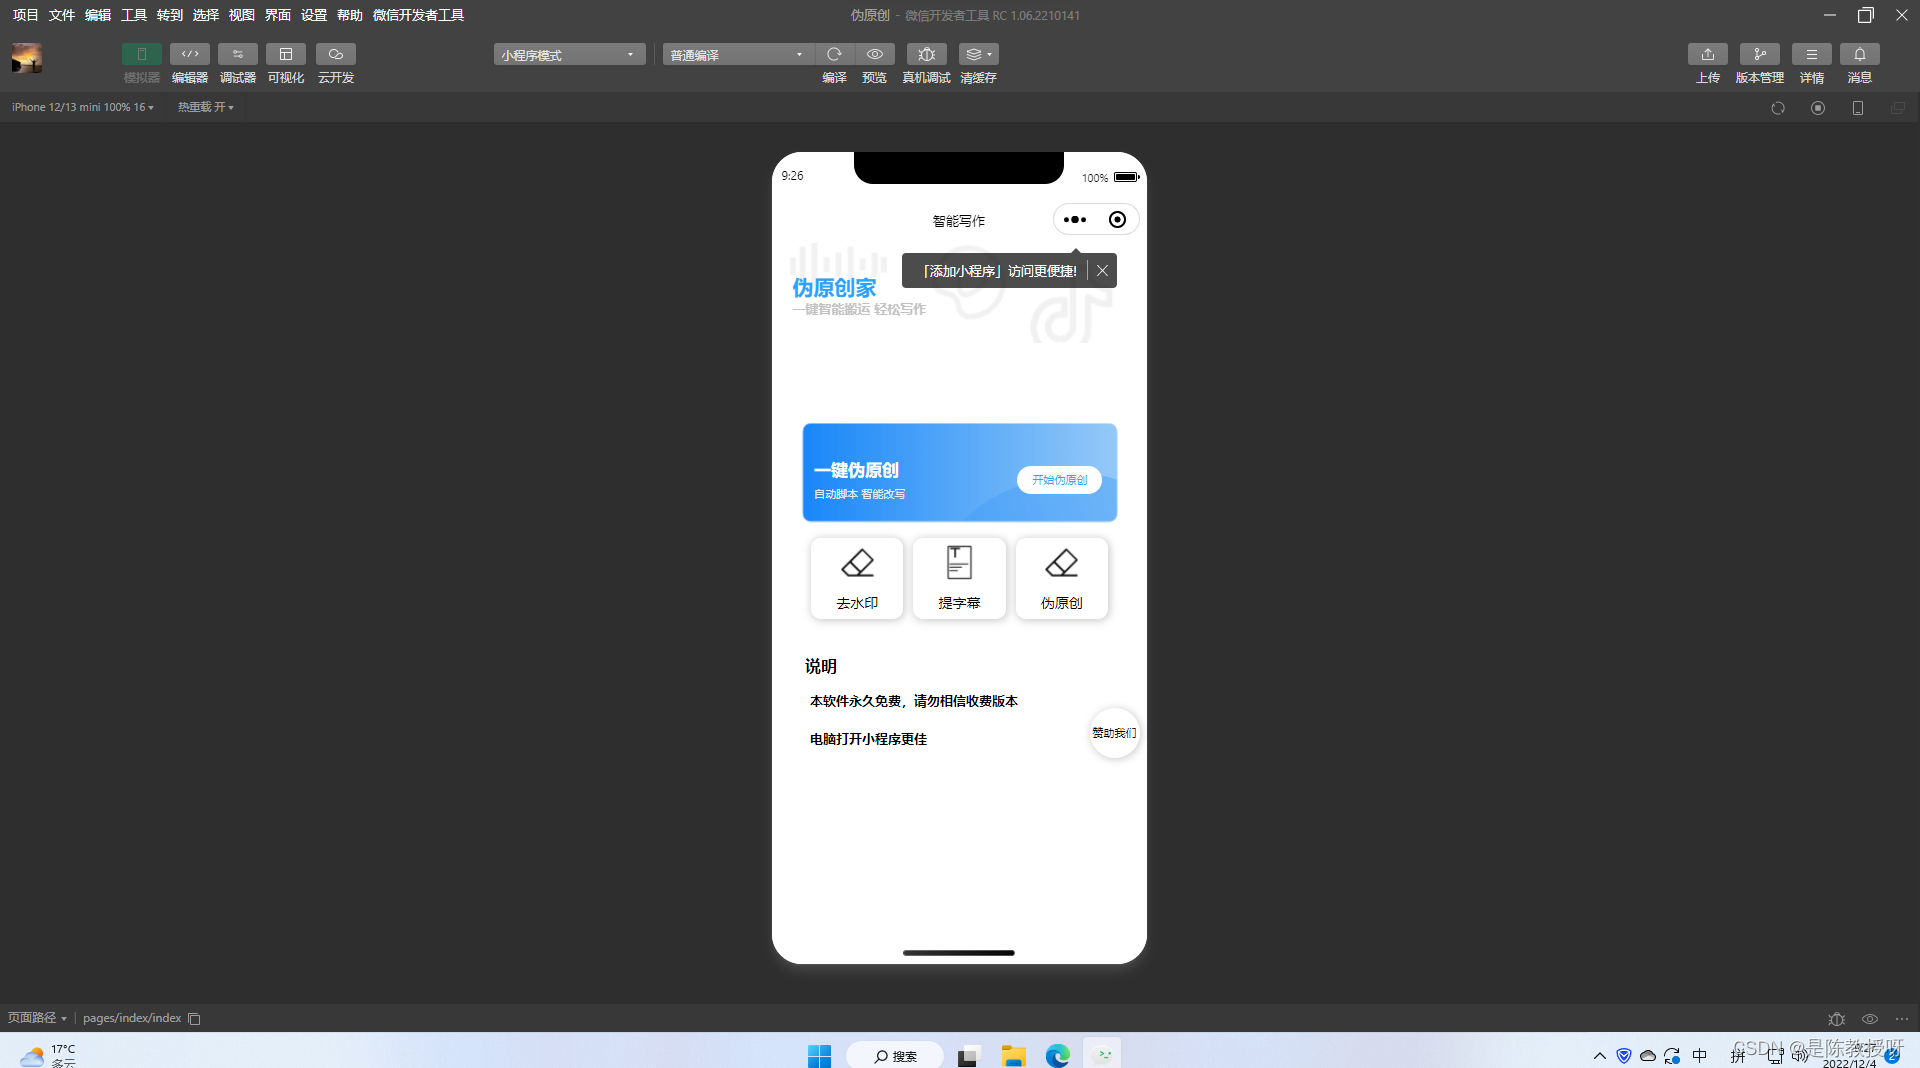The height and width of the screenshot is (1068, 1920).
Task: Click the text 本软件永久免费，请勿相信收费版本
Action: [913, 701]
